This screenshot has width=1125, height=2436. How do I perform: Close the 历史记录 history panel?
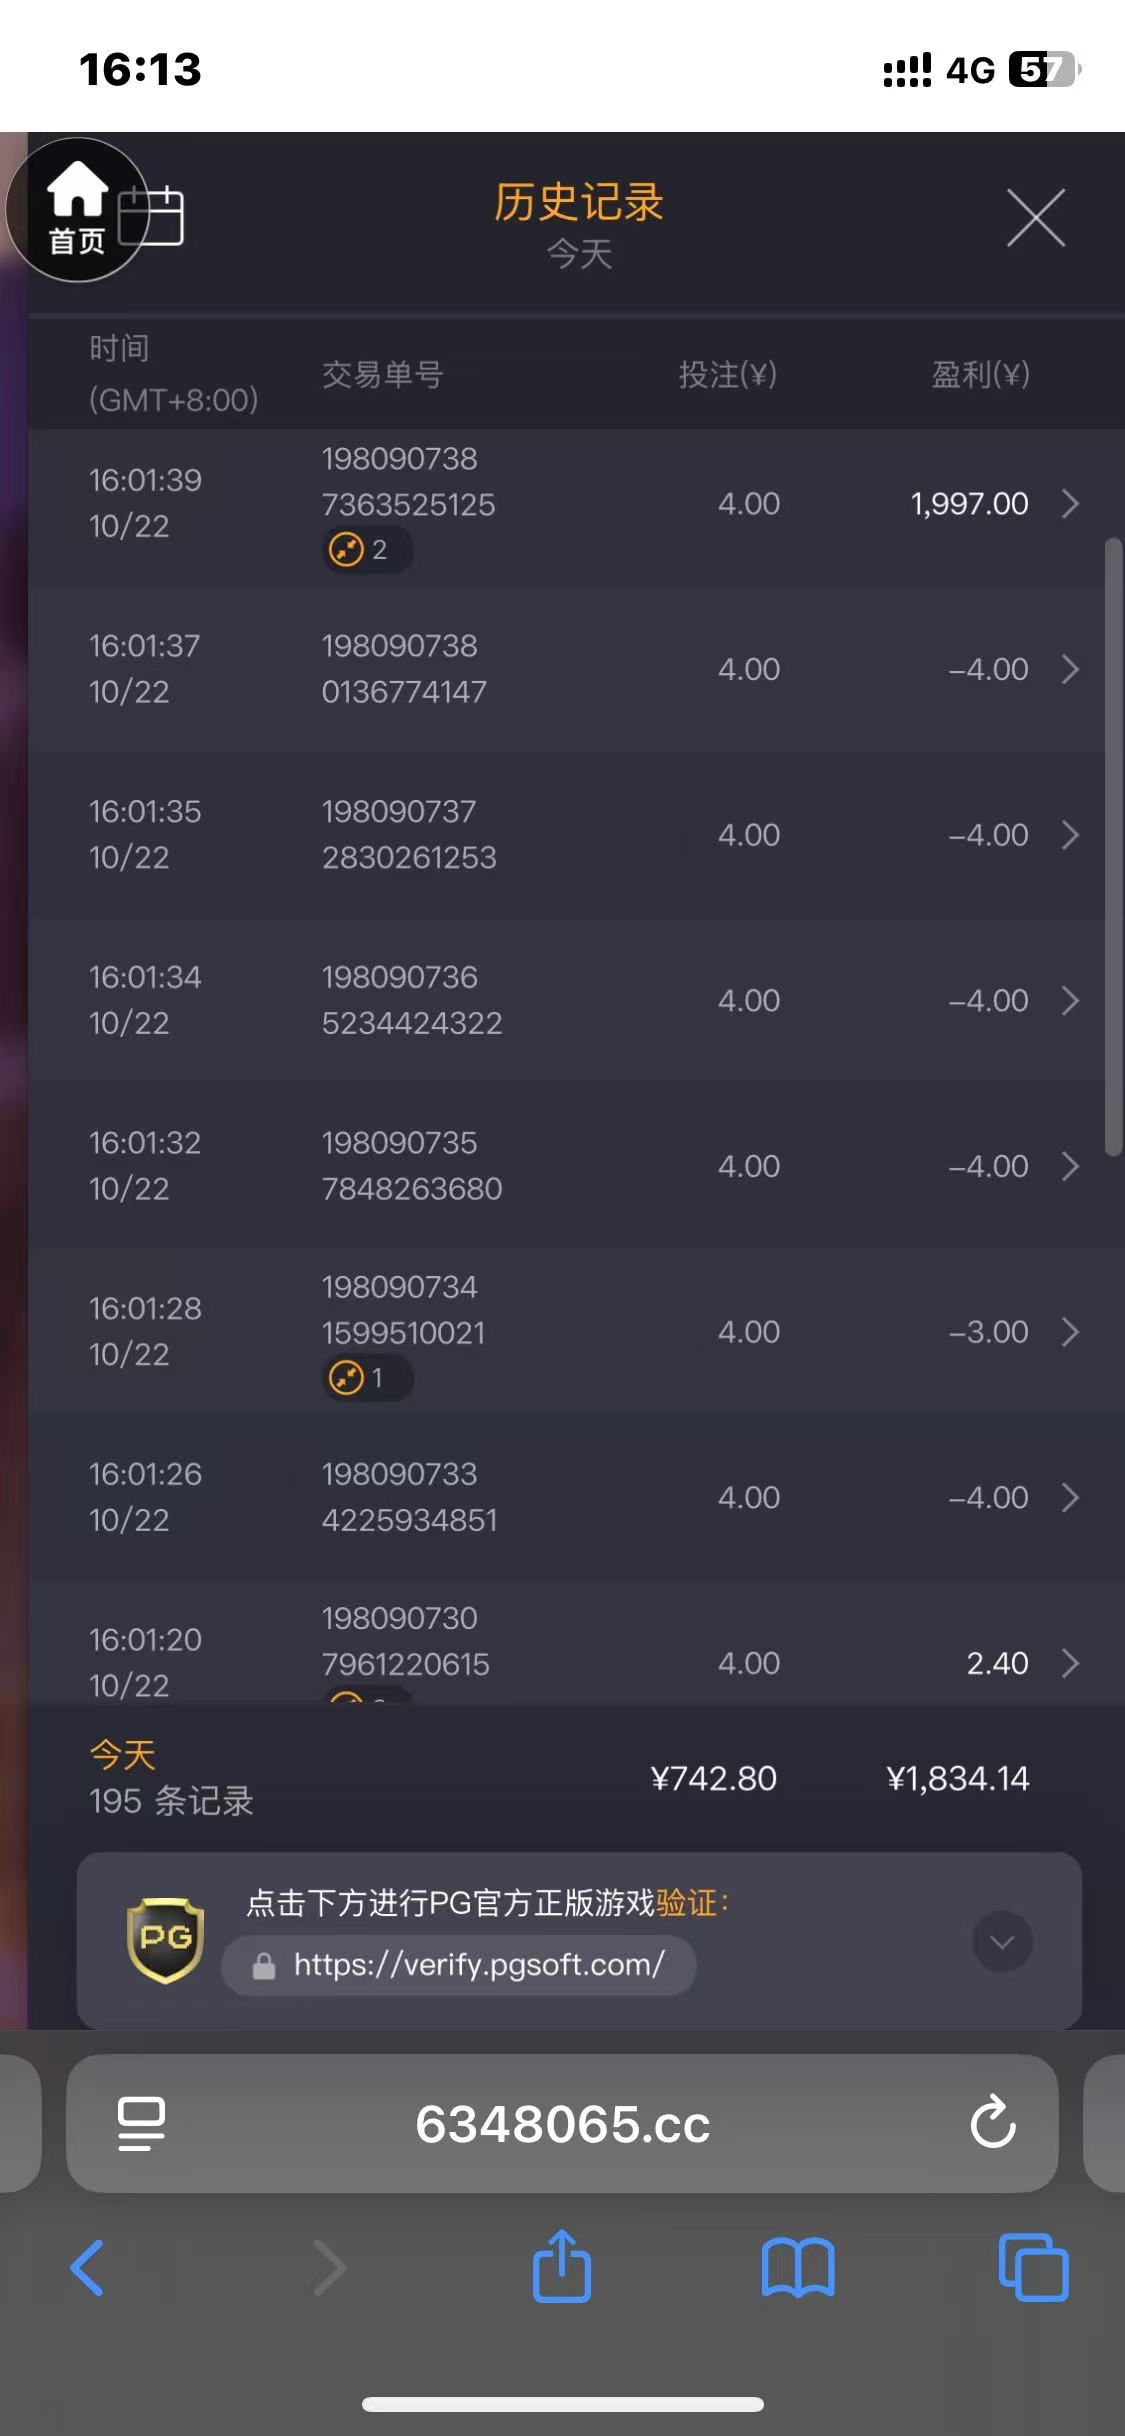pyautogui.click(x=1035, y=217)
